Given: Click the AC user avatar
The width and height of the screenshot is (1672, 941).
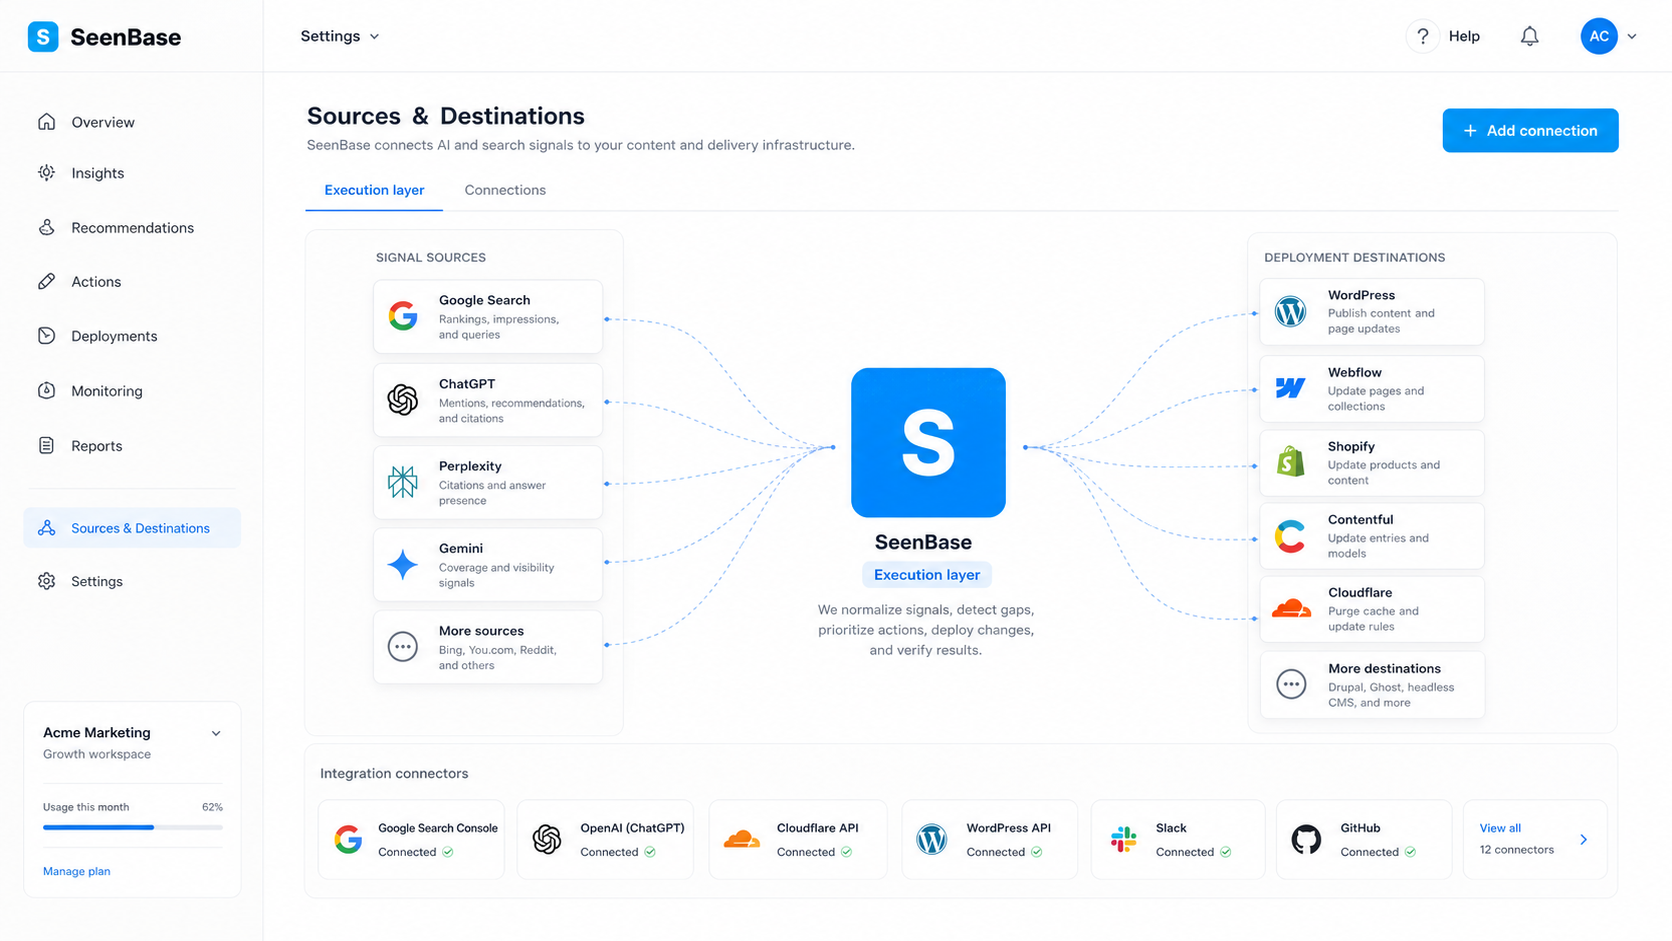Looking at the screenshot, I should 1599,36.
